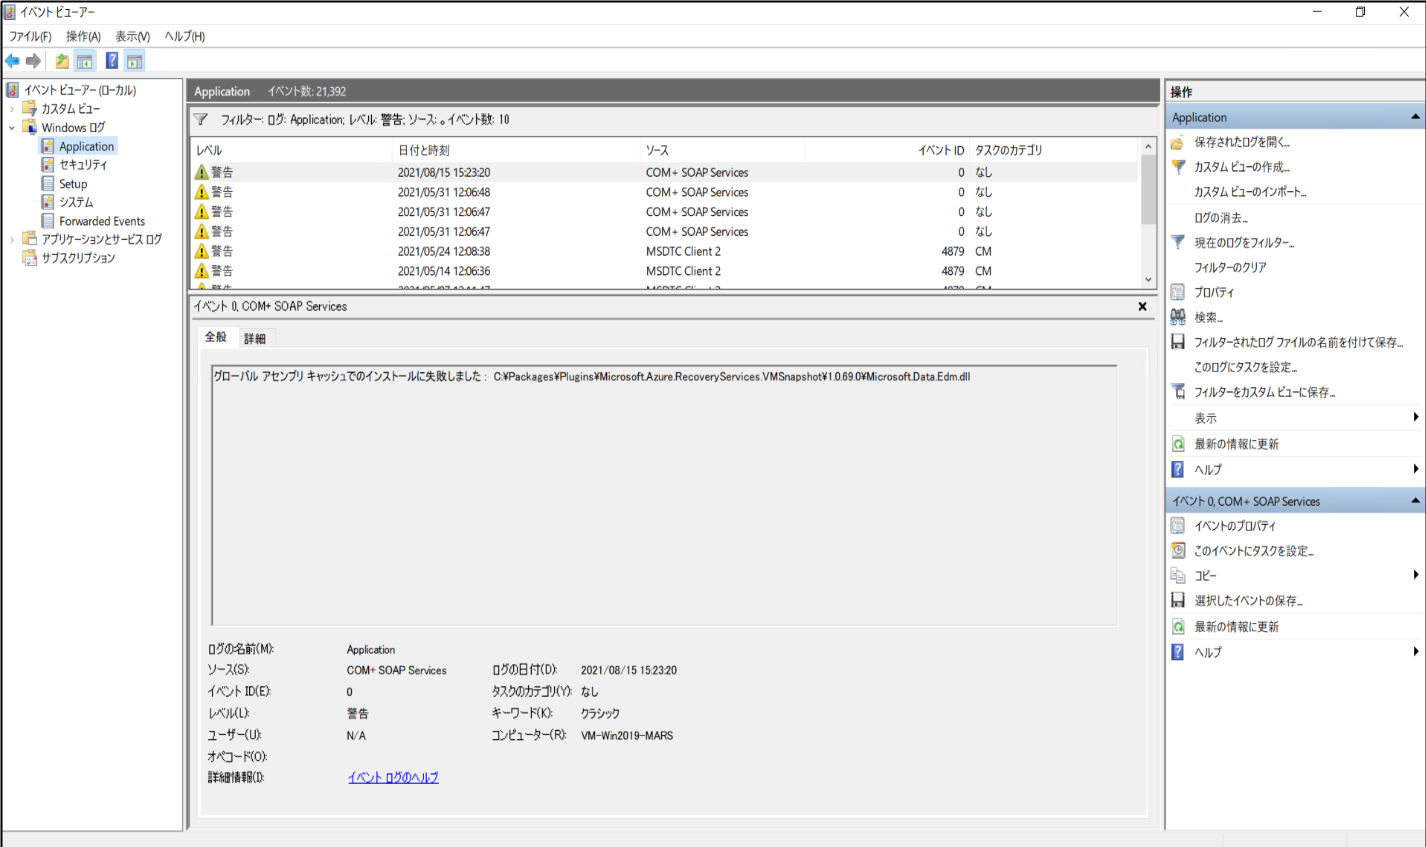
Task: Open 検索 with binoculars icon
Action: coord(1208,317)
